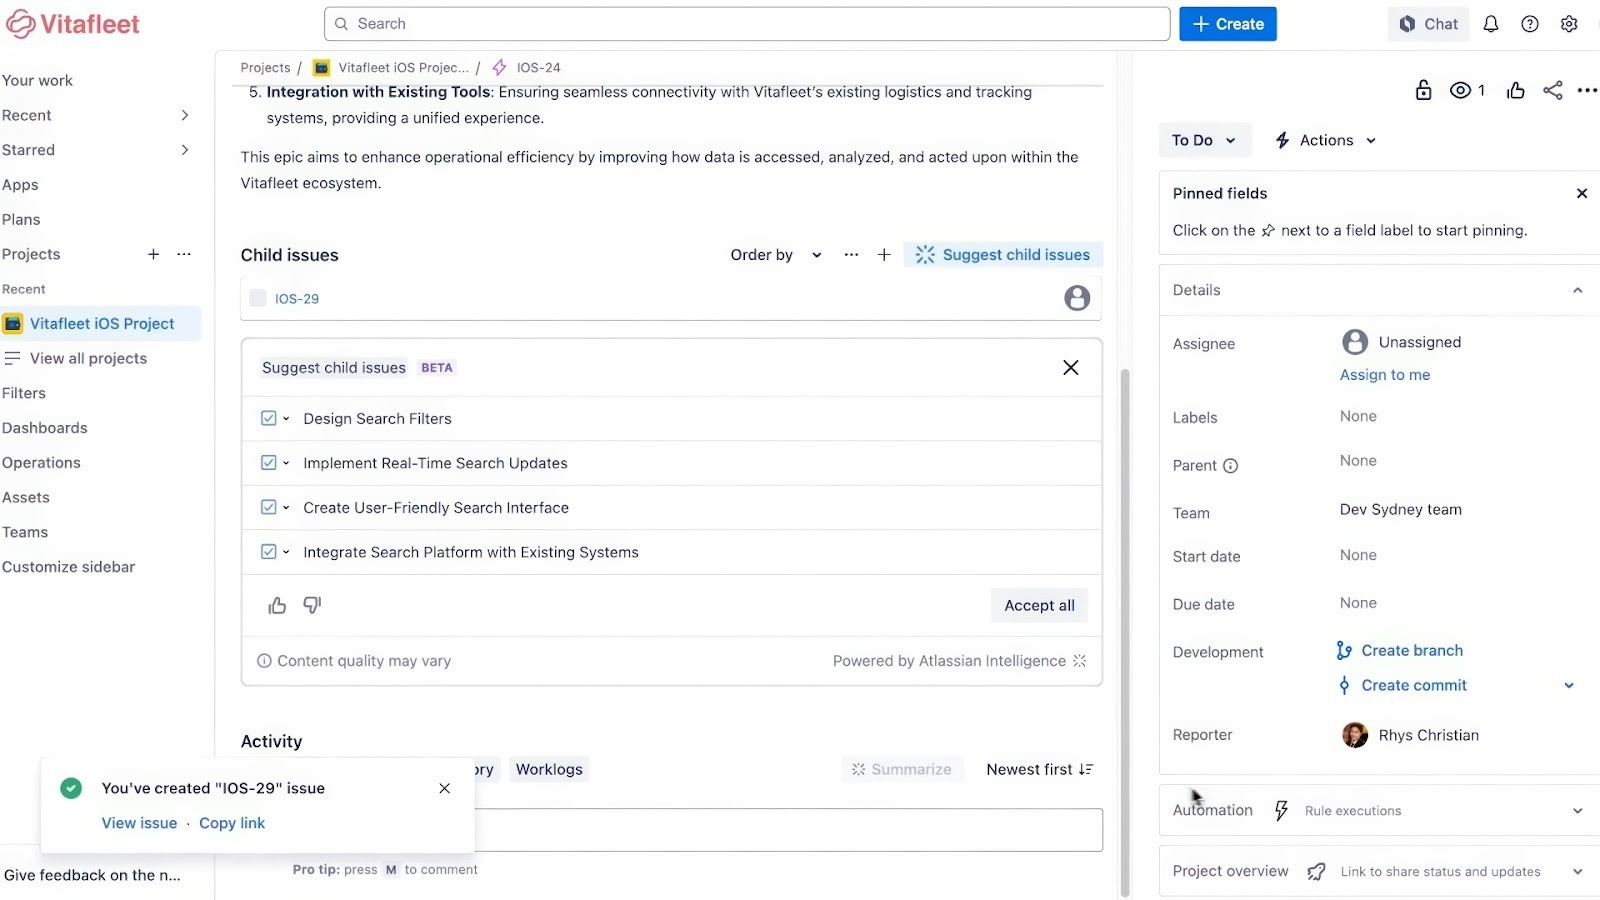The height and width of the screenshot is (900, 1600).
Task: Select Teams in the sidebar
Action: [25, 532]
